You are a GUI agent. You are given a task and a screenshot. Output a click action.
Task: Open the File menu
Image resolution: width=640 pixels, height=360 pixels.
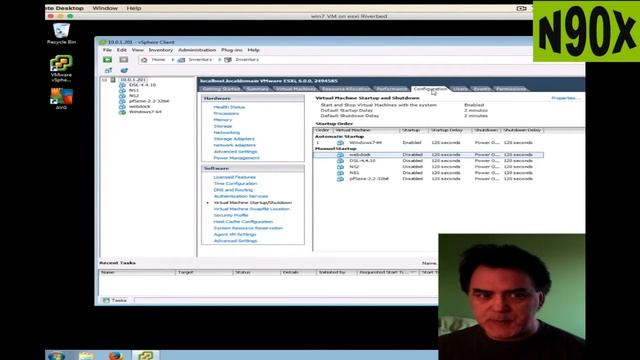[107, 50]
